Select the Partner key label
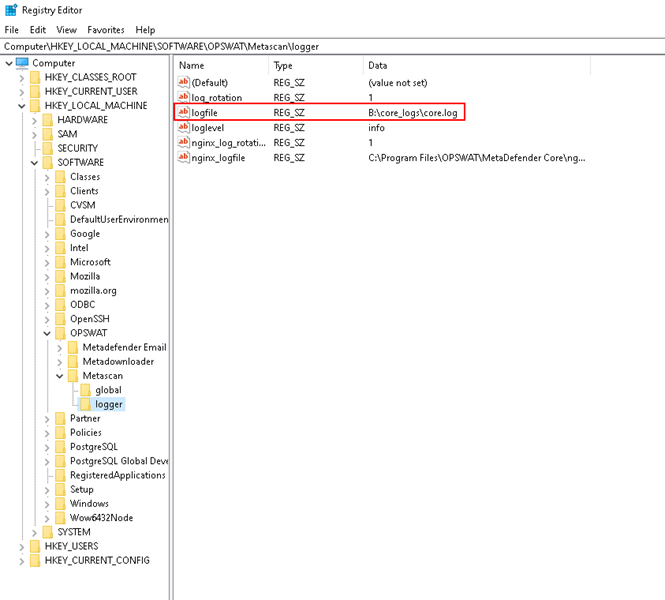665x600 pixels. pyautogui.click(x=85, y=418)
